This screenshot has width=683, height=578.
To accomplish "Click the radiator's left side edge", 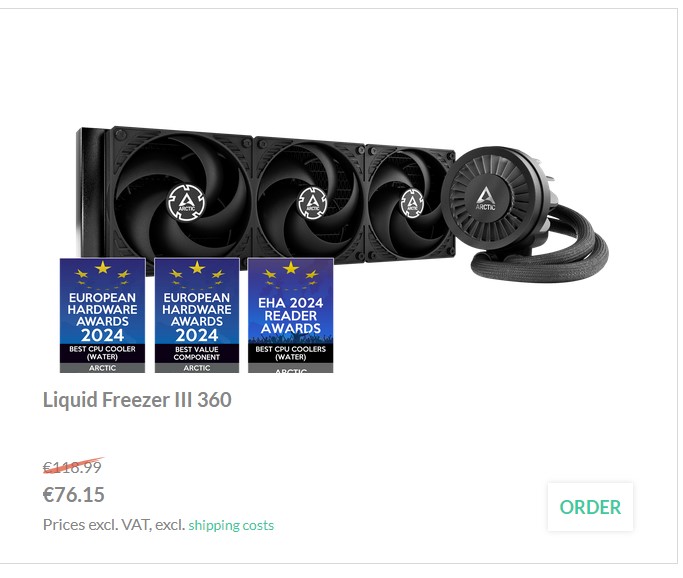I will pos(91,192).
